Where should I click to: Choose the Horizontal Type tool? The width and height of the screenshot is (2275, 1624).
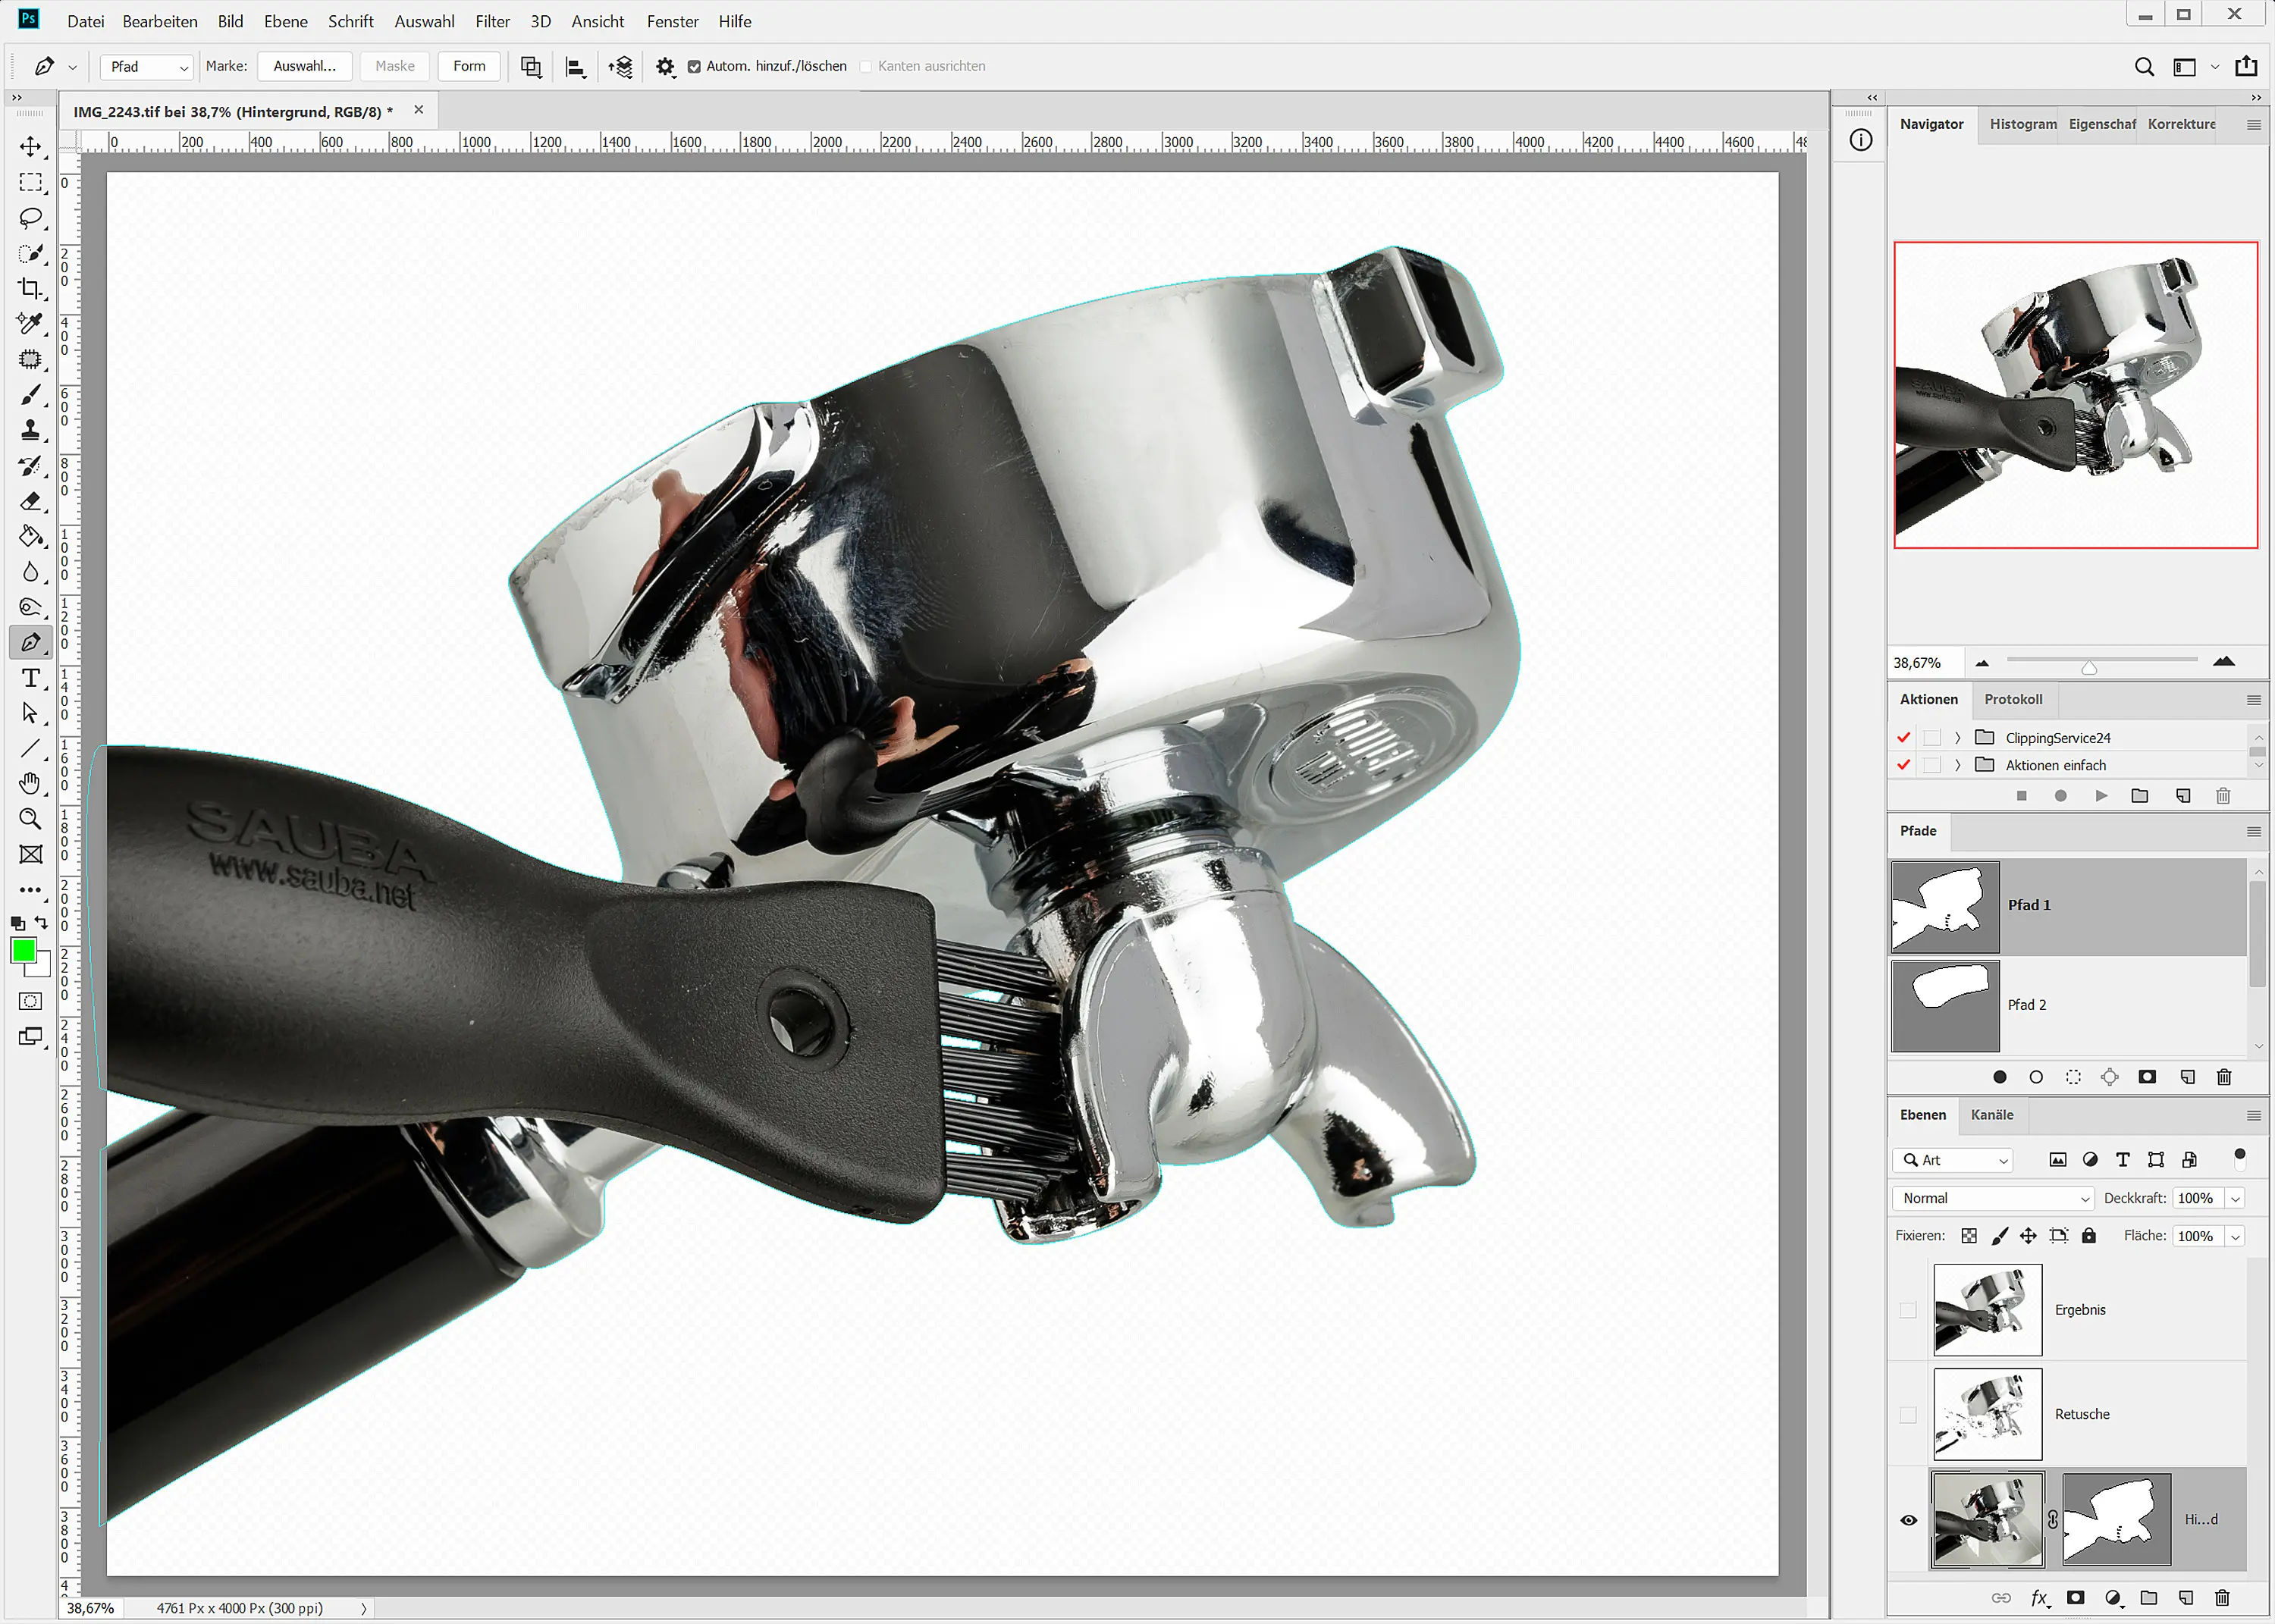30,678
